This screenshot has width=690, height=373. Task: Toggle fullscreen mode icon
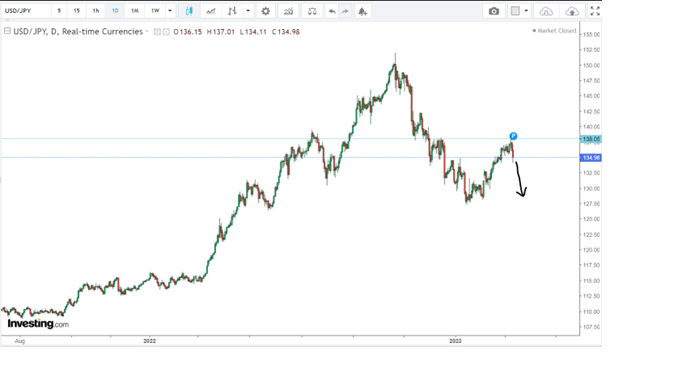595,11
